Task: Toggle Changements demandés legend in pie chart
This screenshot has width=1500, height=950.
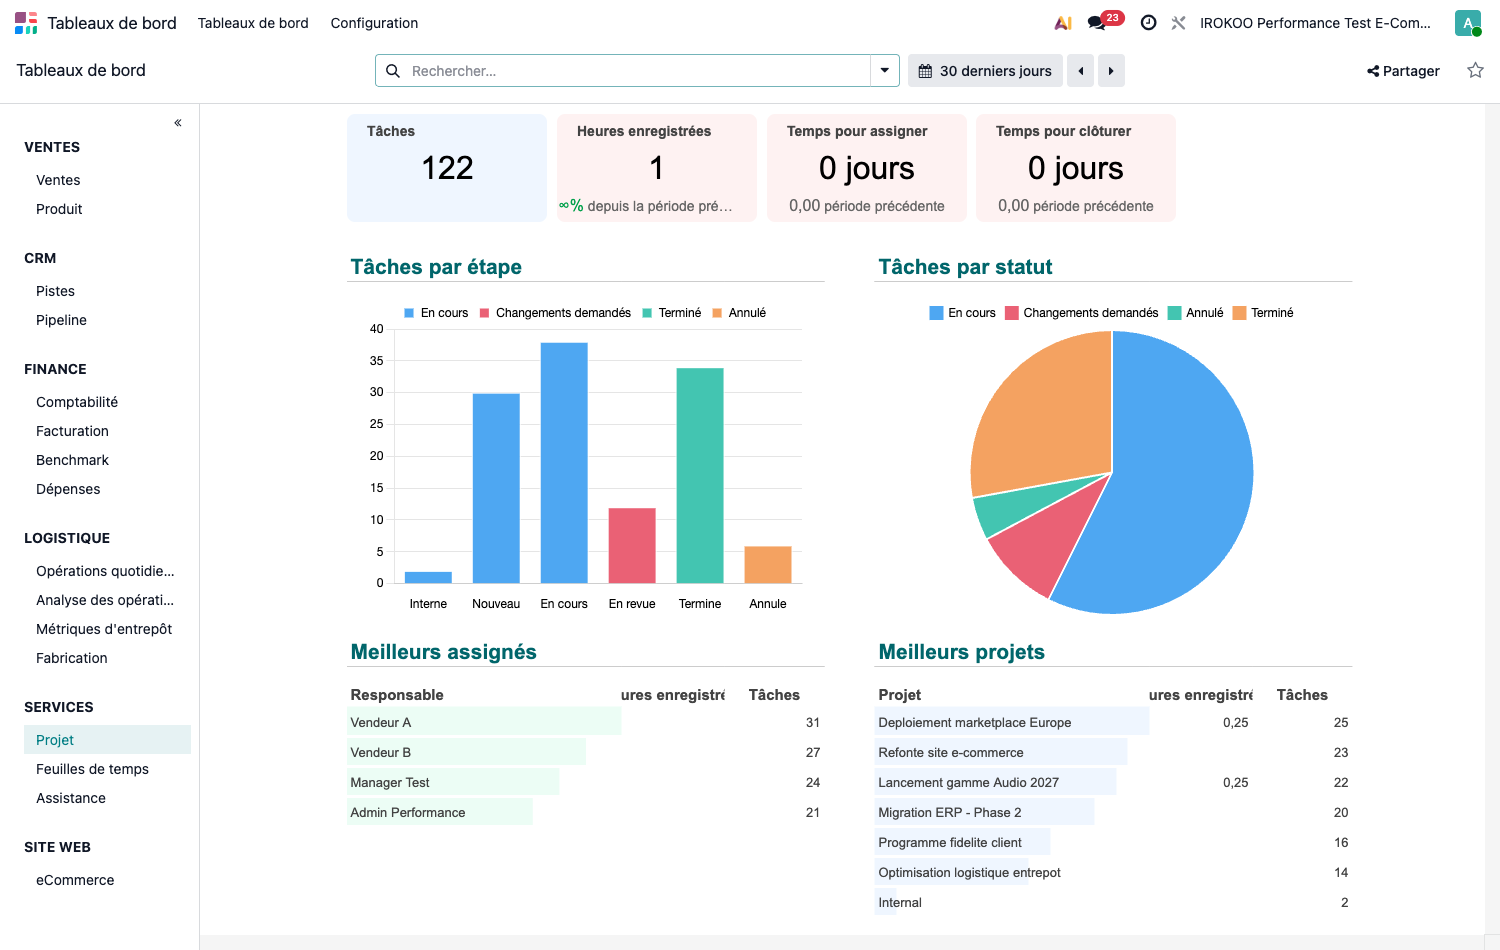Action: pyautogui.click(x=1082, y=313)
